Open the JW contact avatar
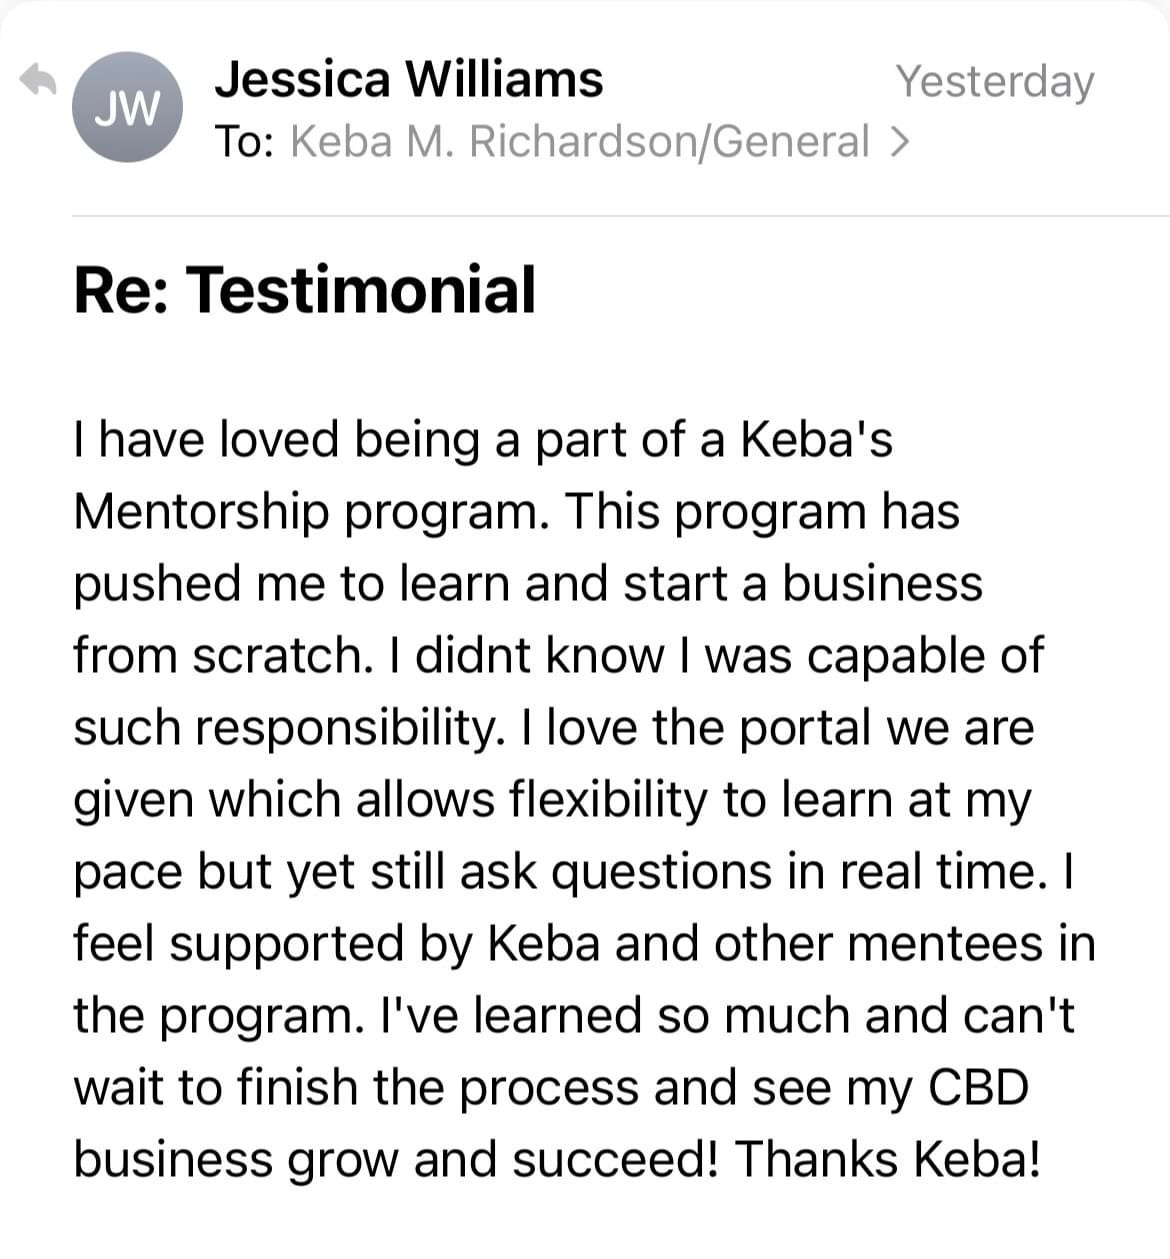This screenshot has width=1170, height=1259. pos(127,107)
